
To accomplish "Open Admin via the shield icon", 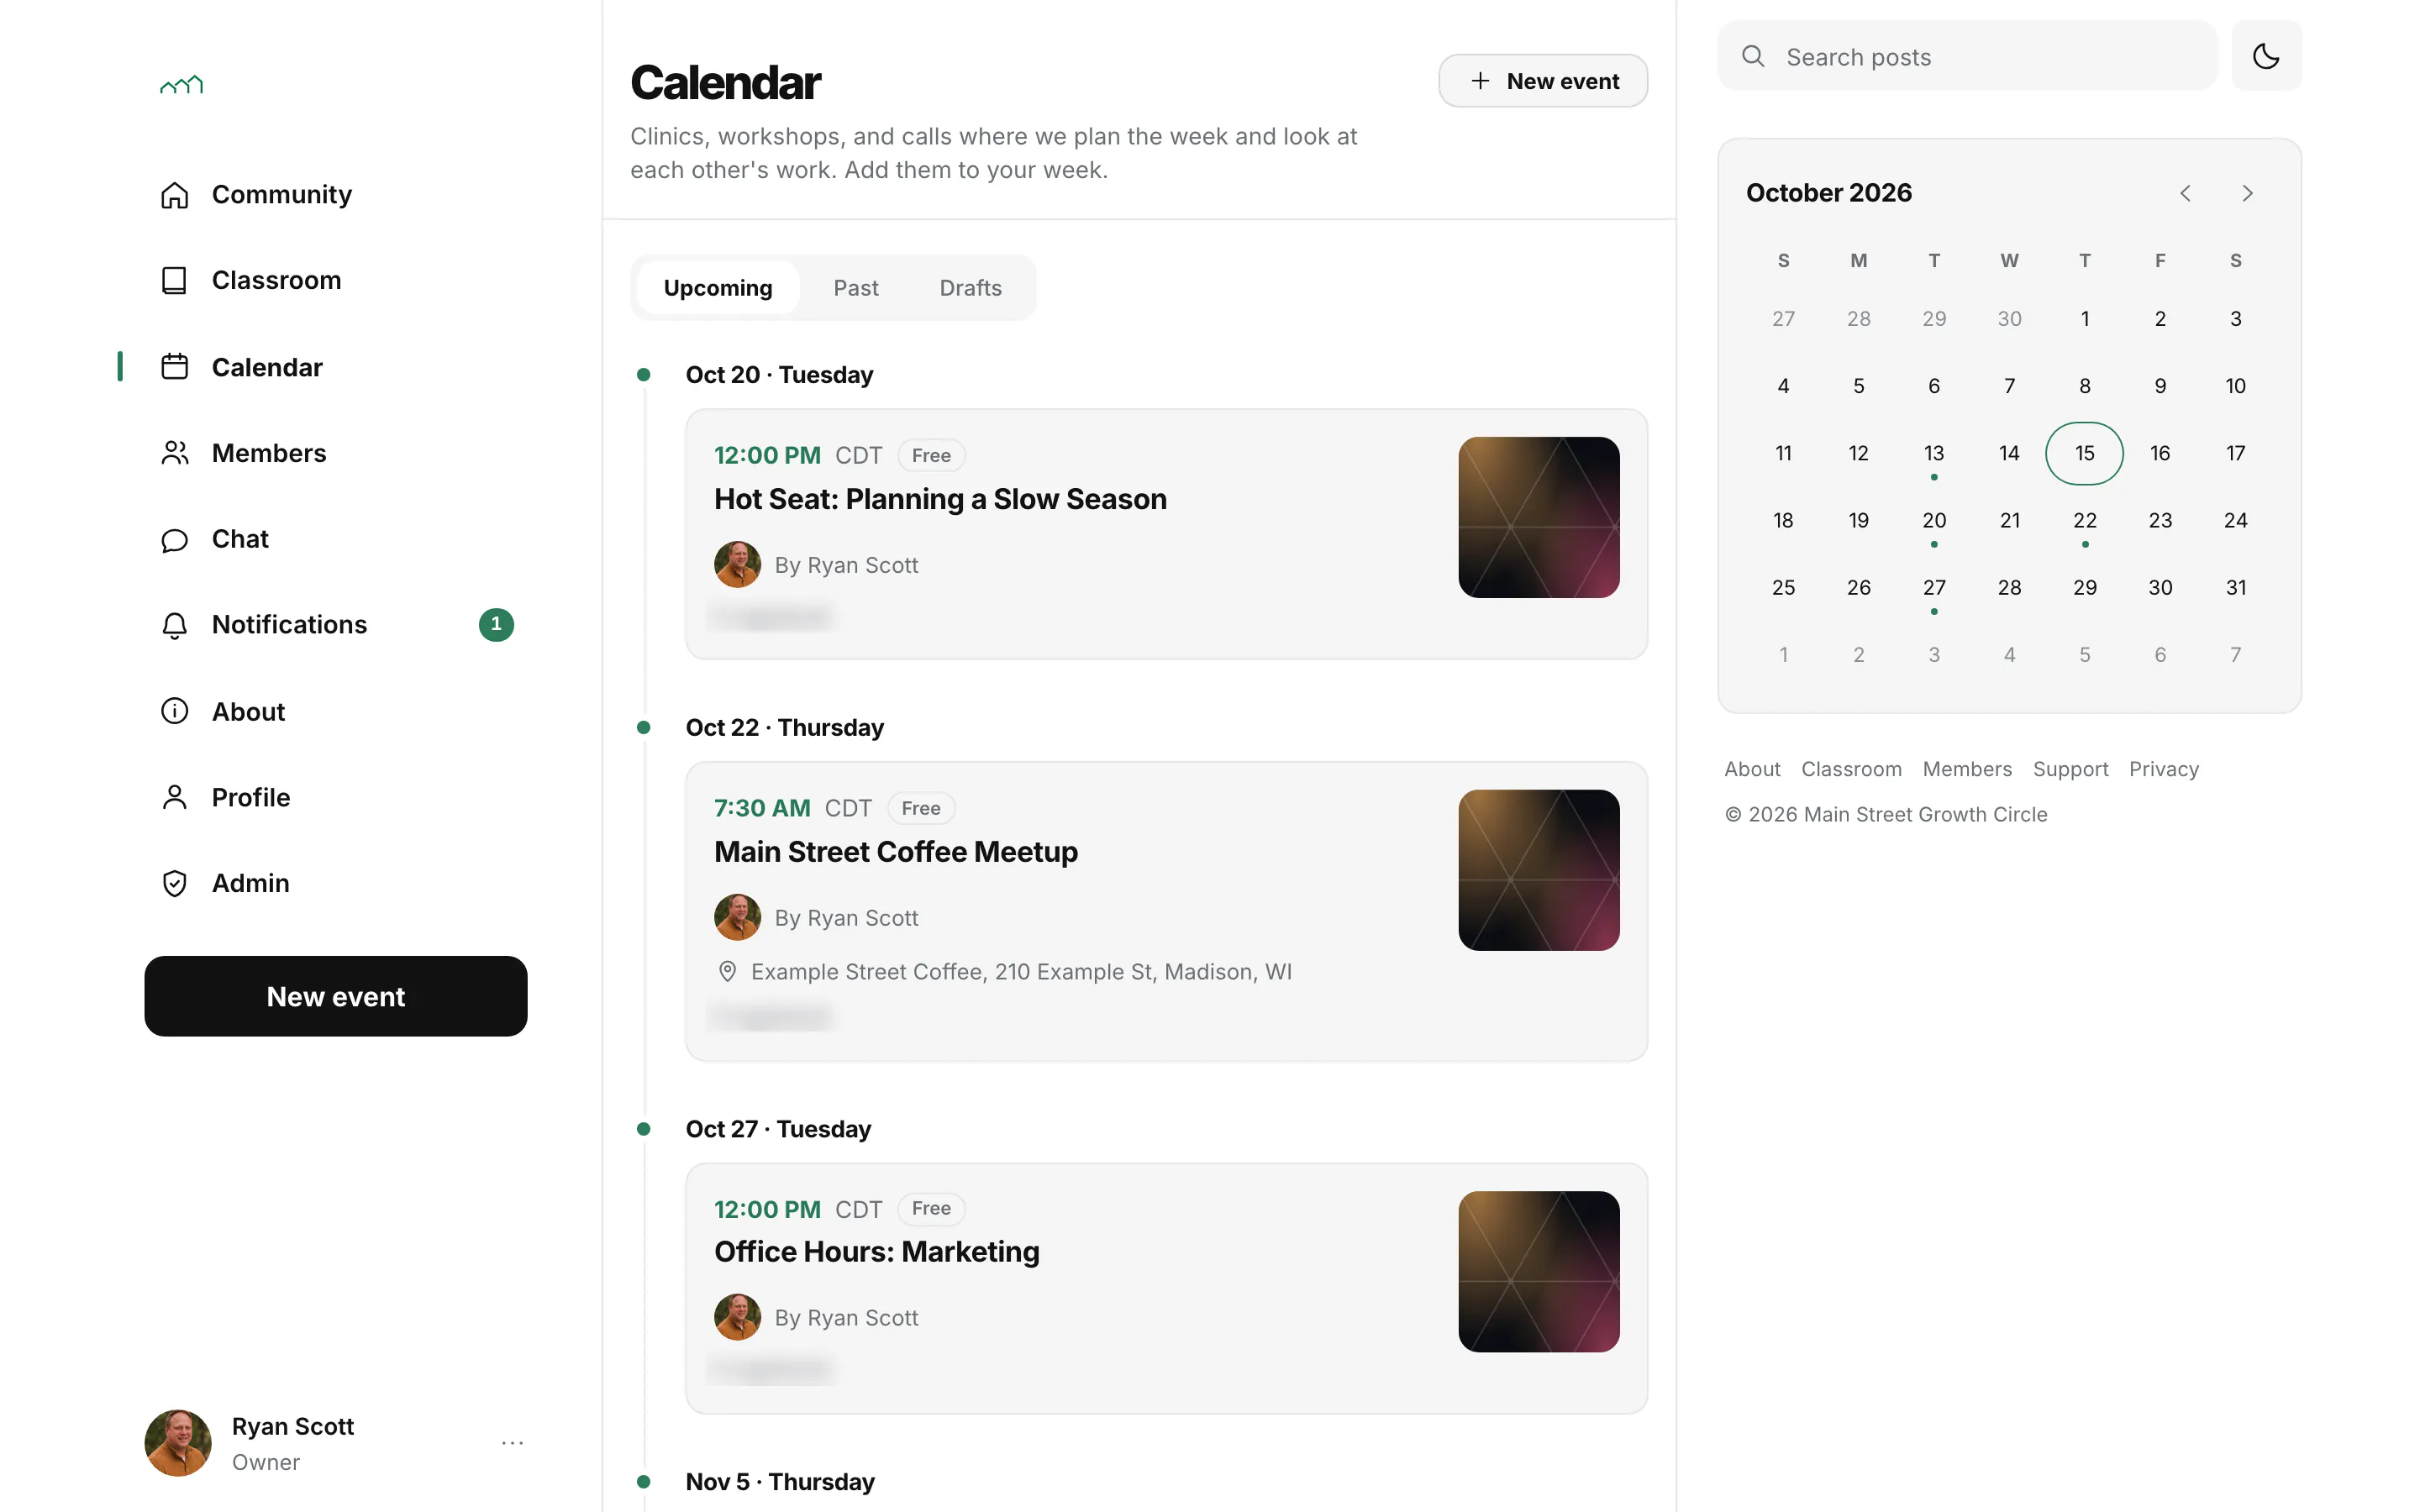I will coord(174,883).
